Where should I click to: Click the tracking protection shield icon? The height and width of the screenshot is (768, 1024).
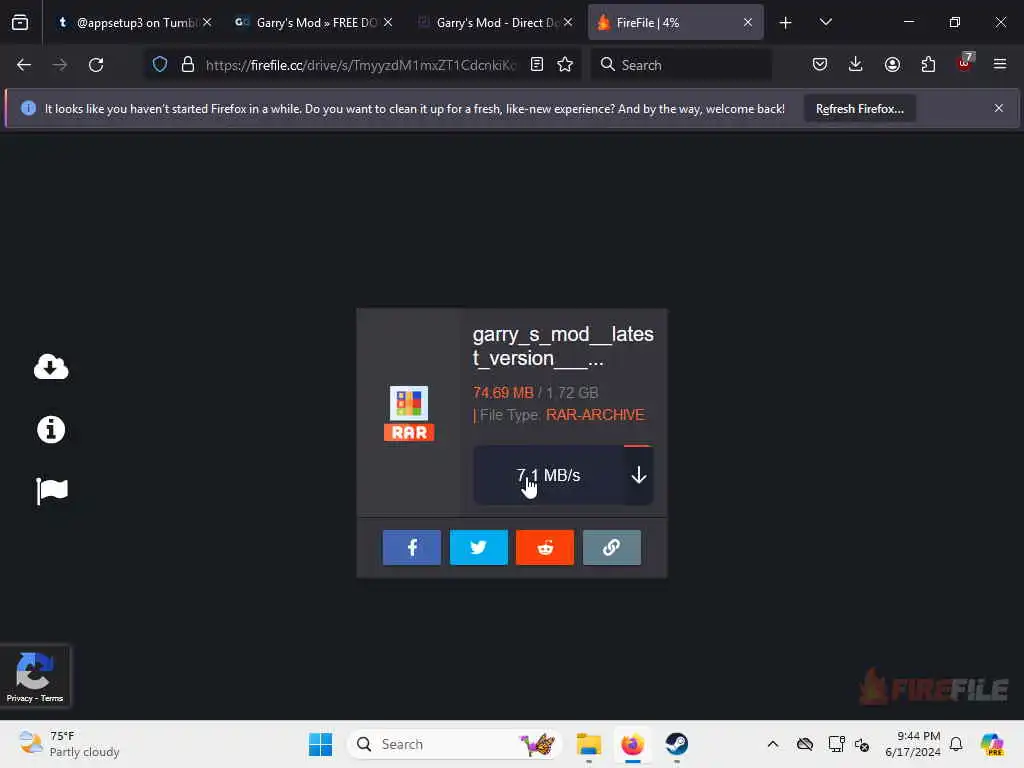coord(160,65)
